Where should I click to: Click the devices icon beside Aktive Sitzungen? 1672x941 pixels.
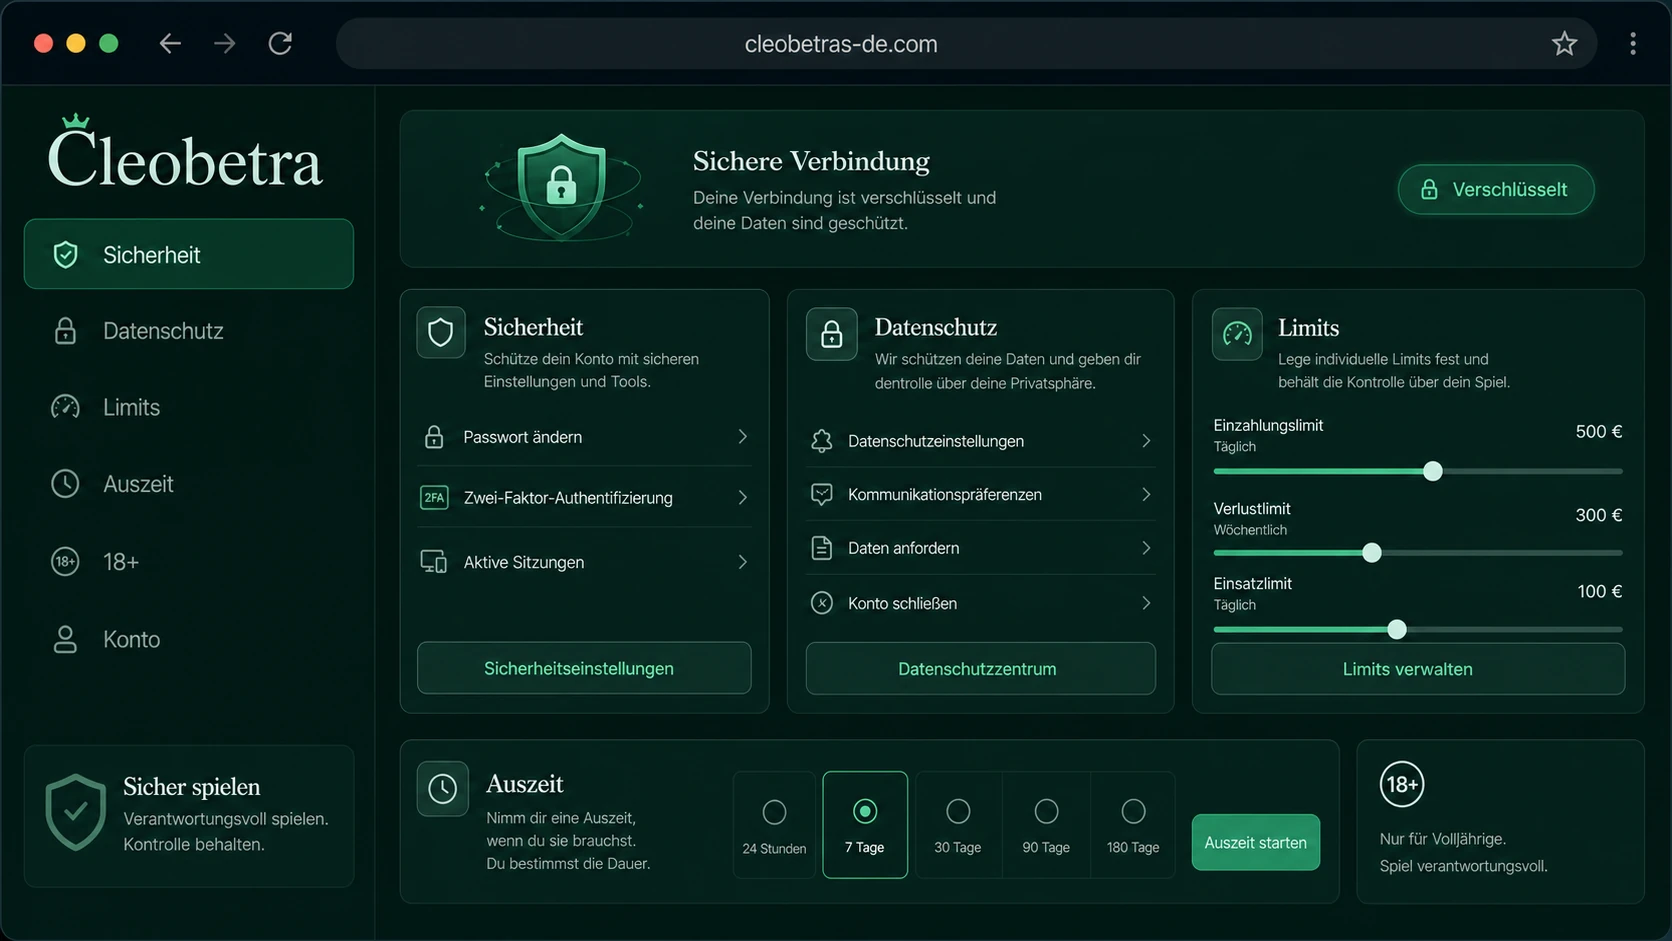click(434, 562)
